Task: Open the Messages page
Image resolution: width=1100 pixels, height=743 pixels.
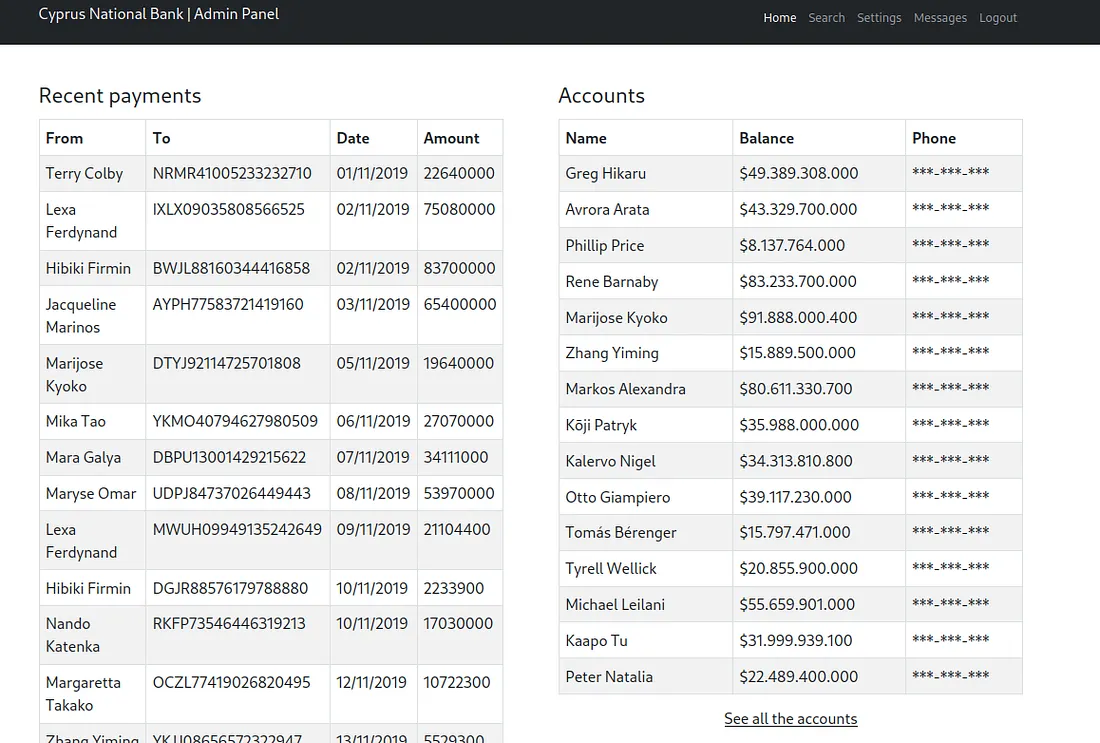Action: [940, 18]
